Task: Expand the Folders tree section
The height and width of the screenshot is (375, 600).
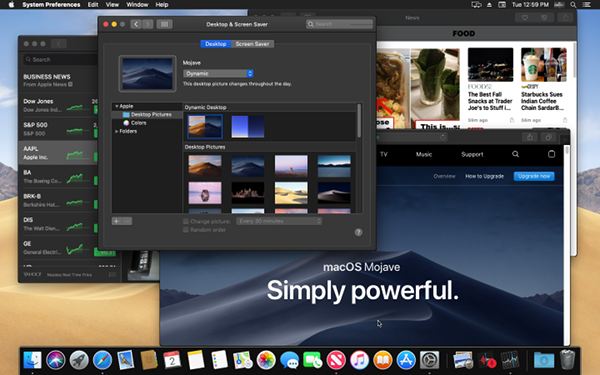Action: [x=116, y=131]
